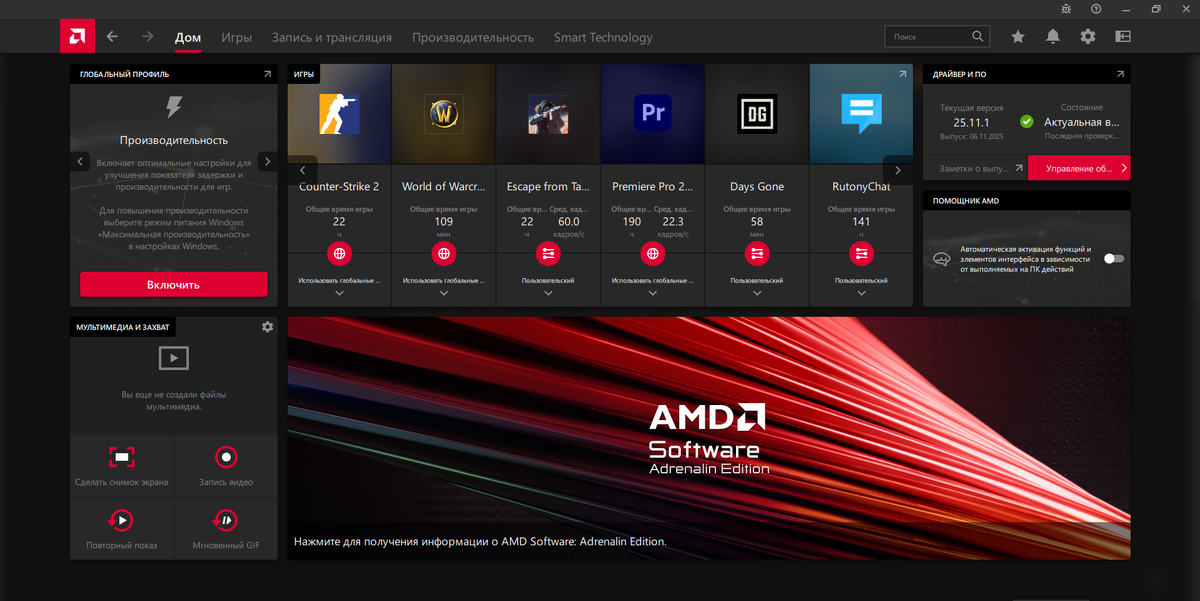Open favorites star icon

tap(1018, 37)
